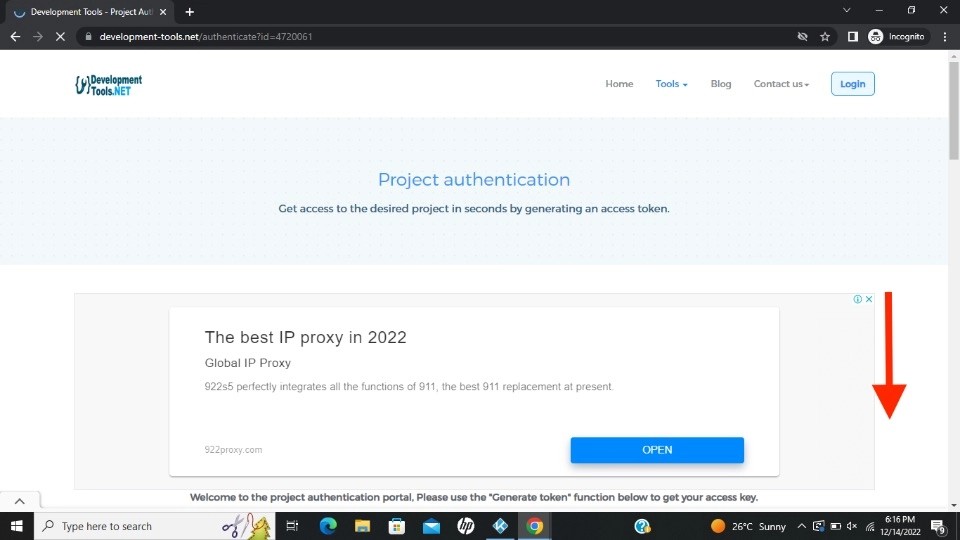This screenshot has height=540, width=960.
Task: Click the padlock site info icon
Action: pos(88,37)
